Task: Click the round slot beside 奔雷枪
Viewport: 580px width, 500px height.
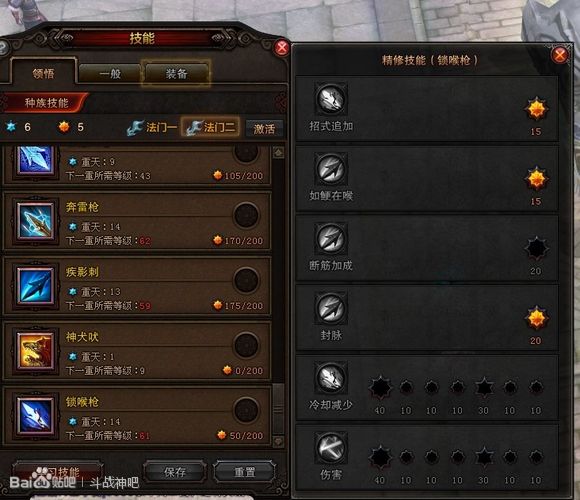Action: (246, 215)
